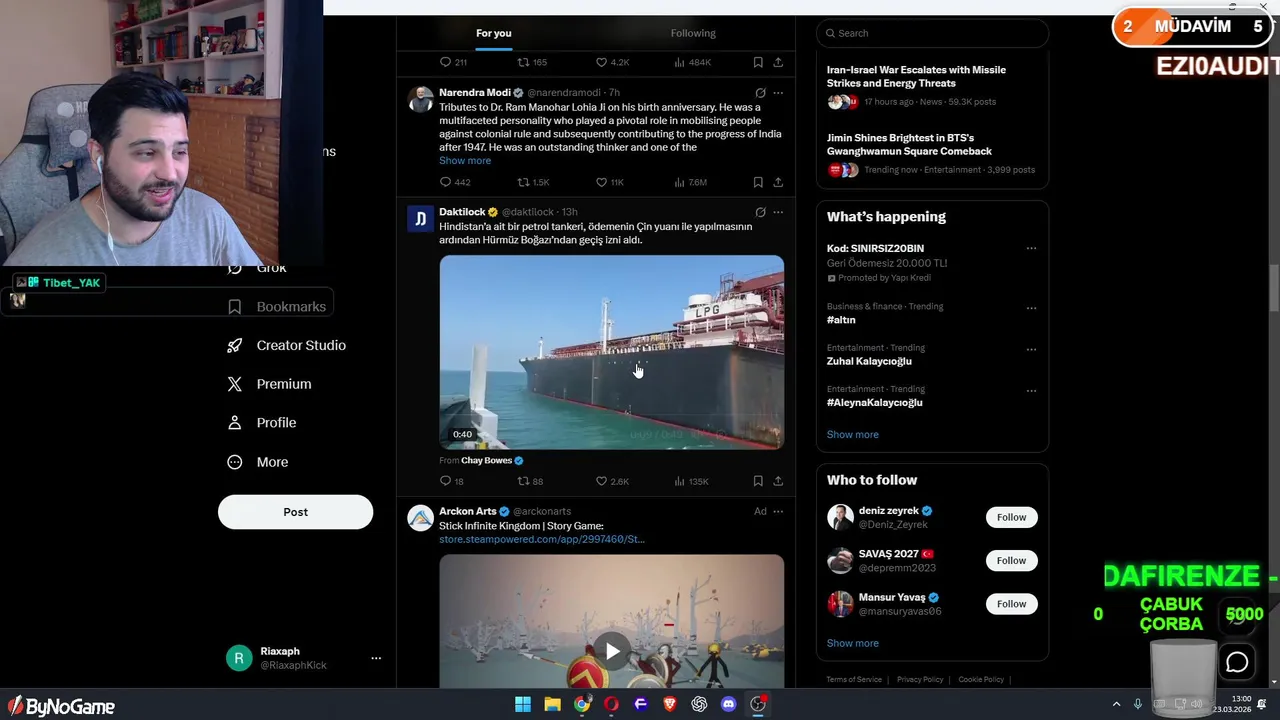Open Discord from taskbar
This screenshot has height=720, width=1280.
(729, 704)
